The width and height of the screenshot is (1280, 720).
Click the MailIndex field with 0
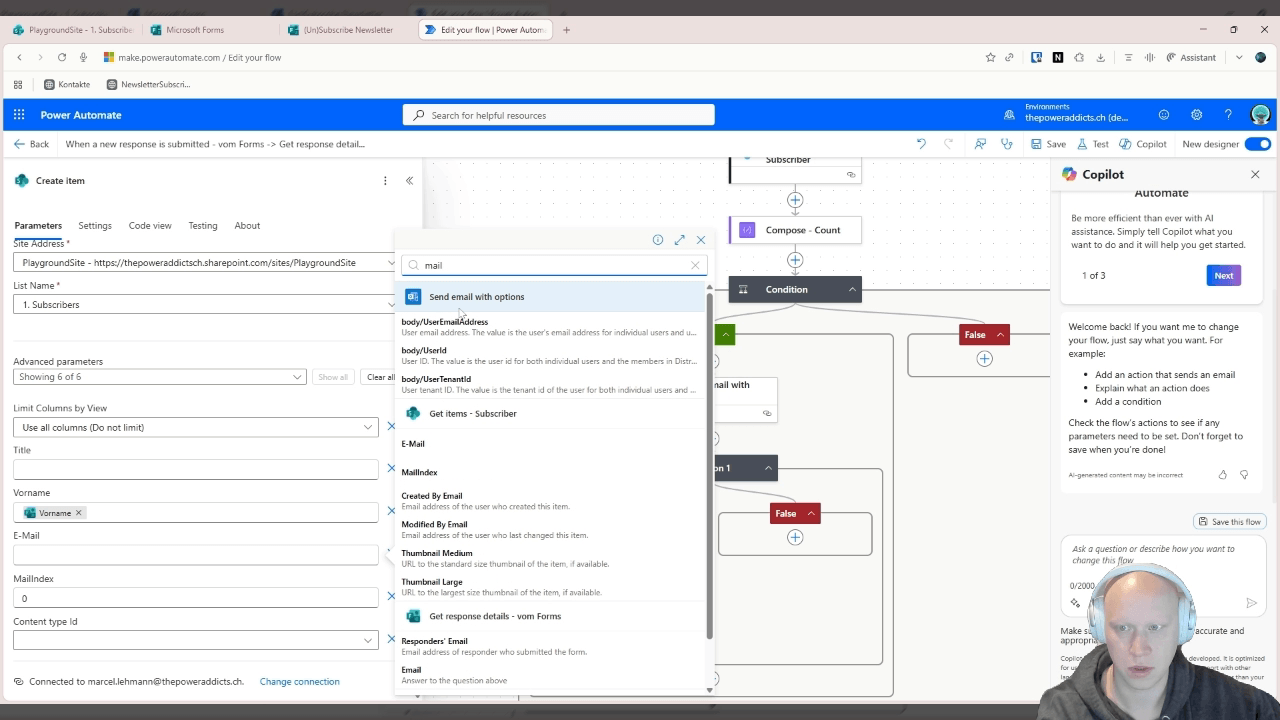click(195, 598)
